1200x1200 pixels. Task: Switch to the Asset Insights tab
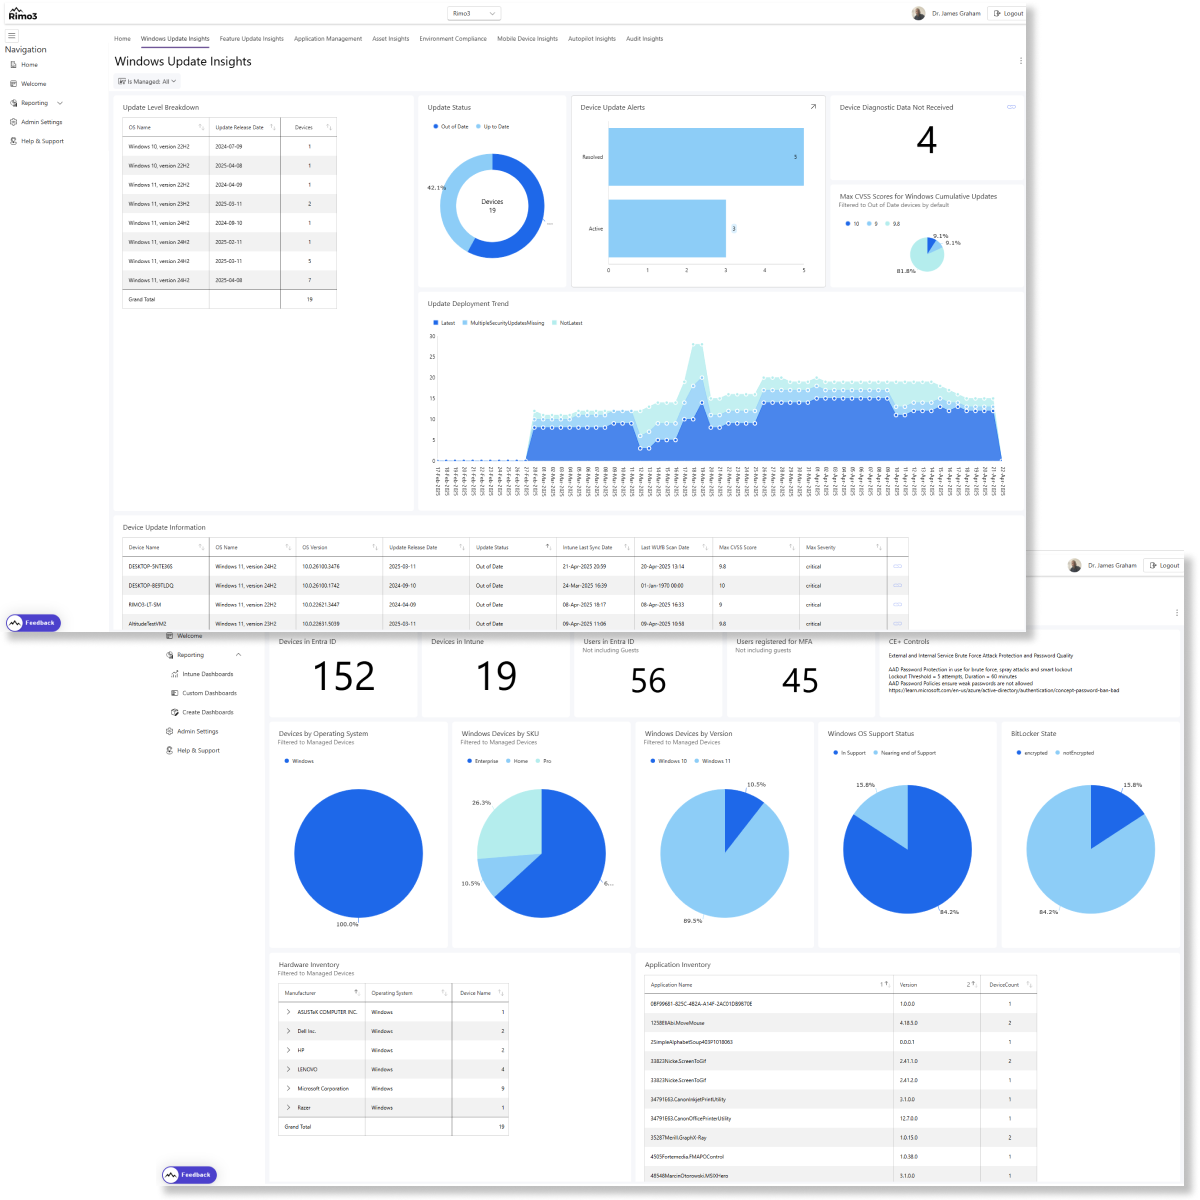tap(391, 39)
